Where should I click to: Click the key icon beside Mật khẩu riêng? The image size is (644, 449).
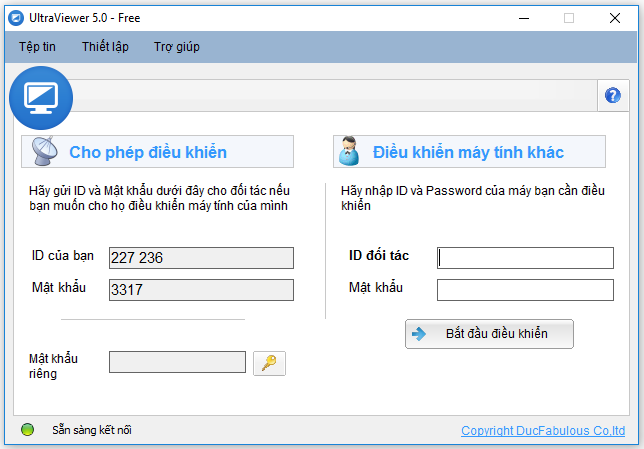coord(269,363)
